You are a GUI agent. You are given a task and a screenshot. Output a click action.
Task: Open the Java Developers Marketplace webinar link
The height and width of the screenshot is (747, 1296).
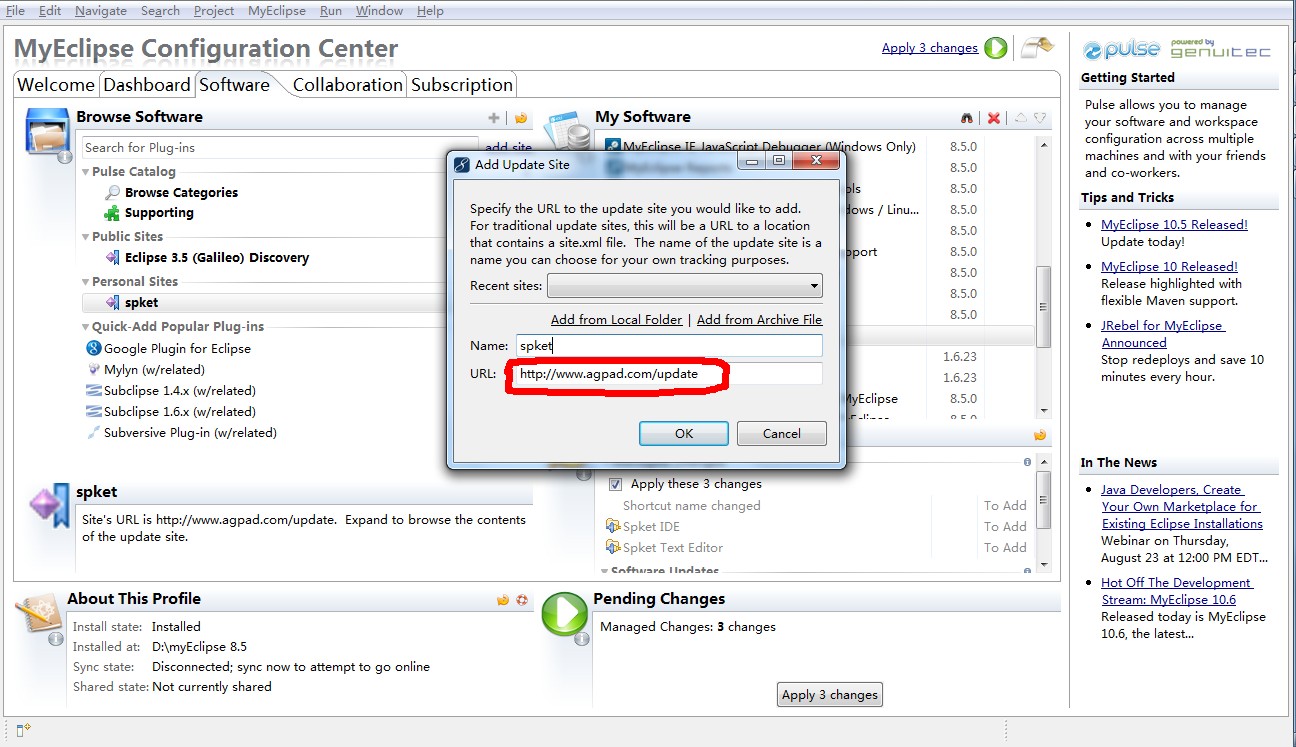pyautogui.click(x=1181, y=507)
